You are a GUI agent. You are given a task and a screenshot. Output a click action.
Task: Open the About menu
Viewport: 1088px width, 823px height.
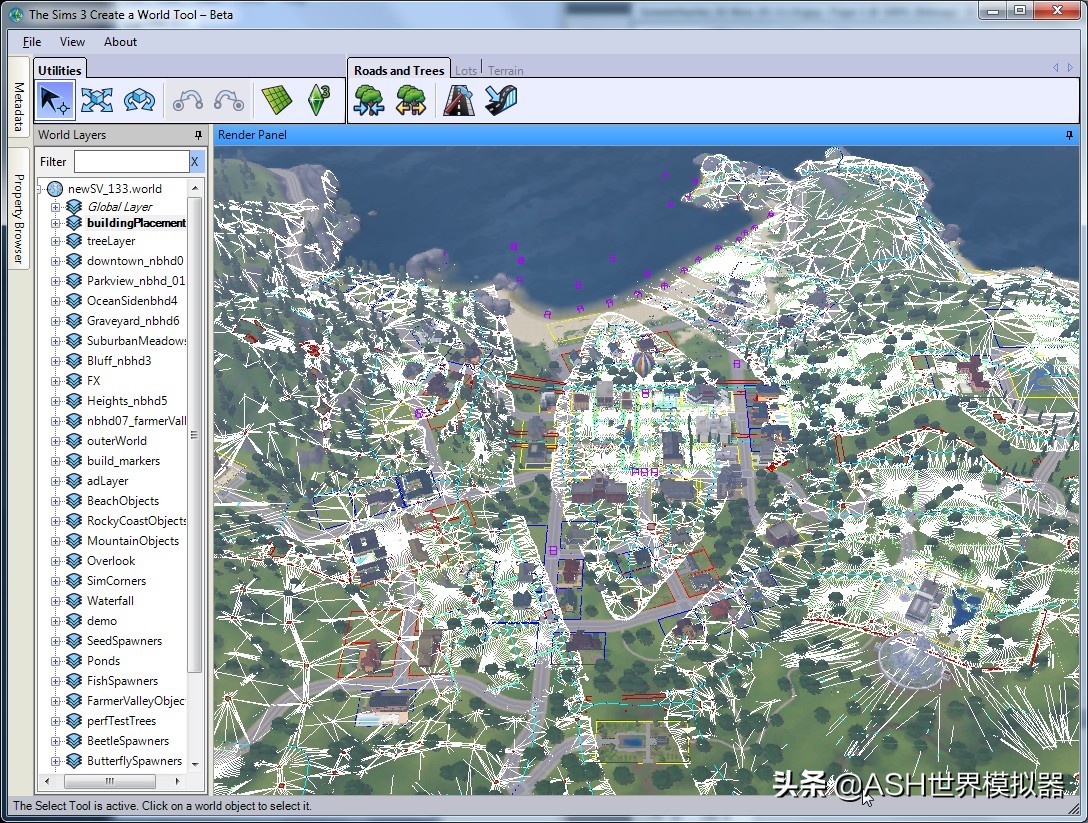click(x=120, y=42)
